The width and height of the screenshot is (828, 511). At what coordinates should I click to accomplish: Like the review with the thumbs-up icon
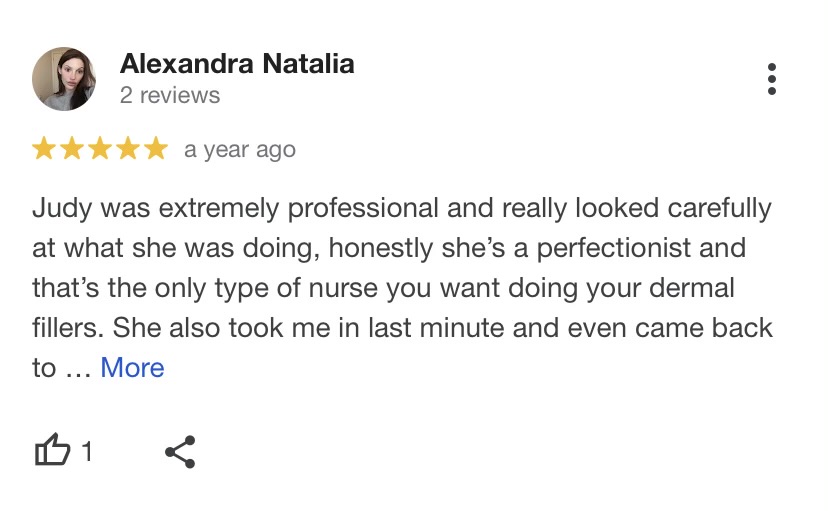tap(52, 450)
